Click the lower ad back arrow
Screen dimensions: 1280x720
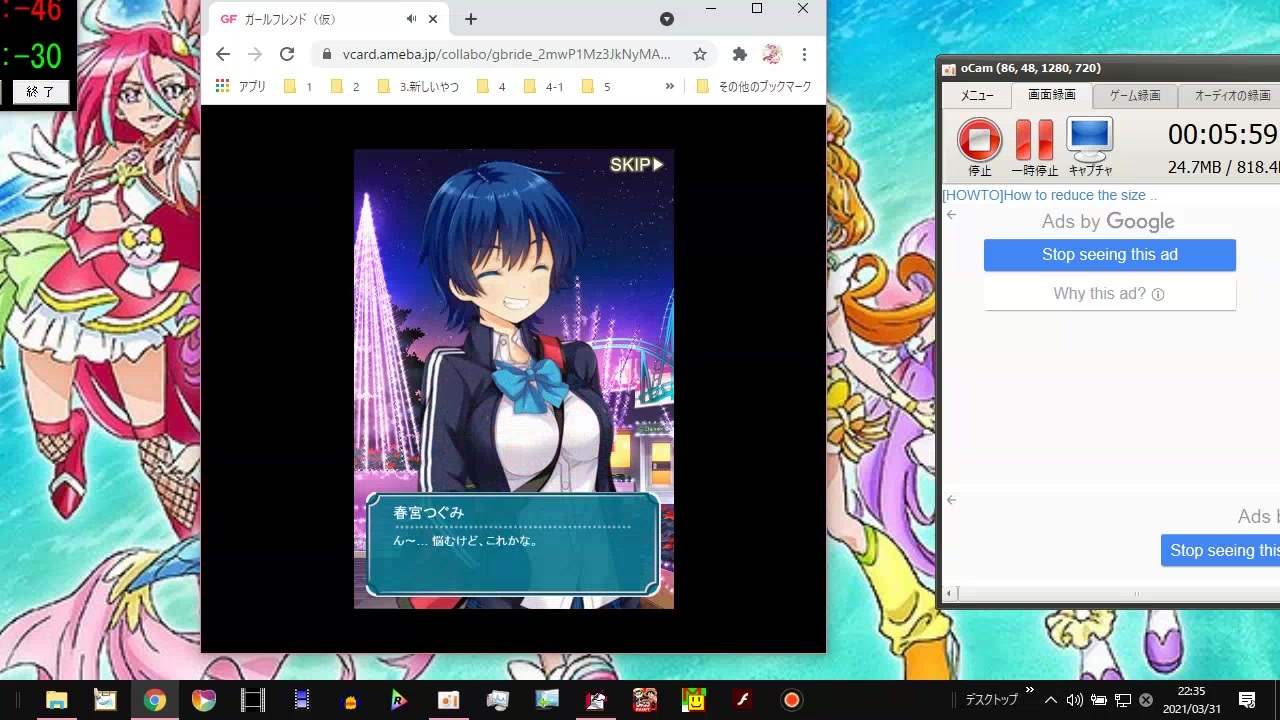tap(951, 500)
